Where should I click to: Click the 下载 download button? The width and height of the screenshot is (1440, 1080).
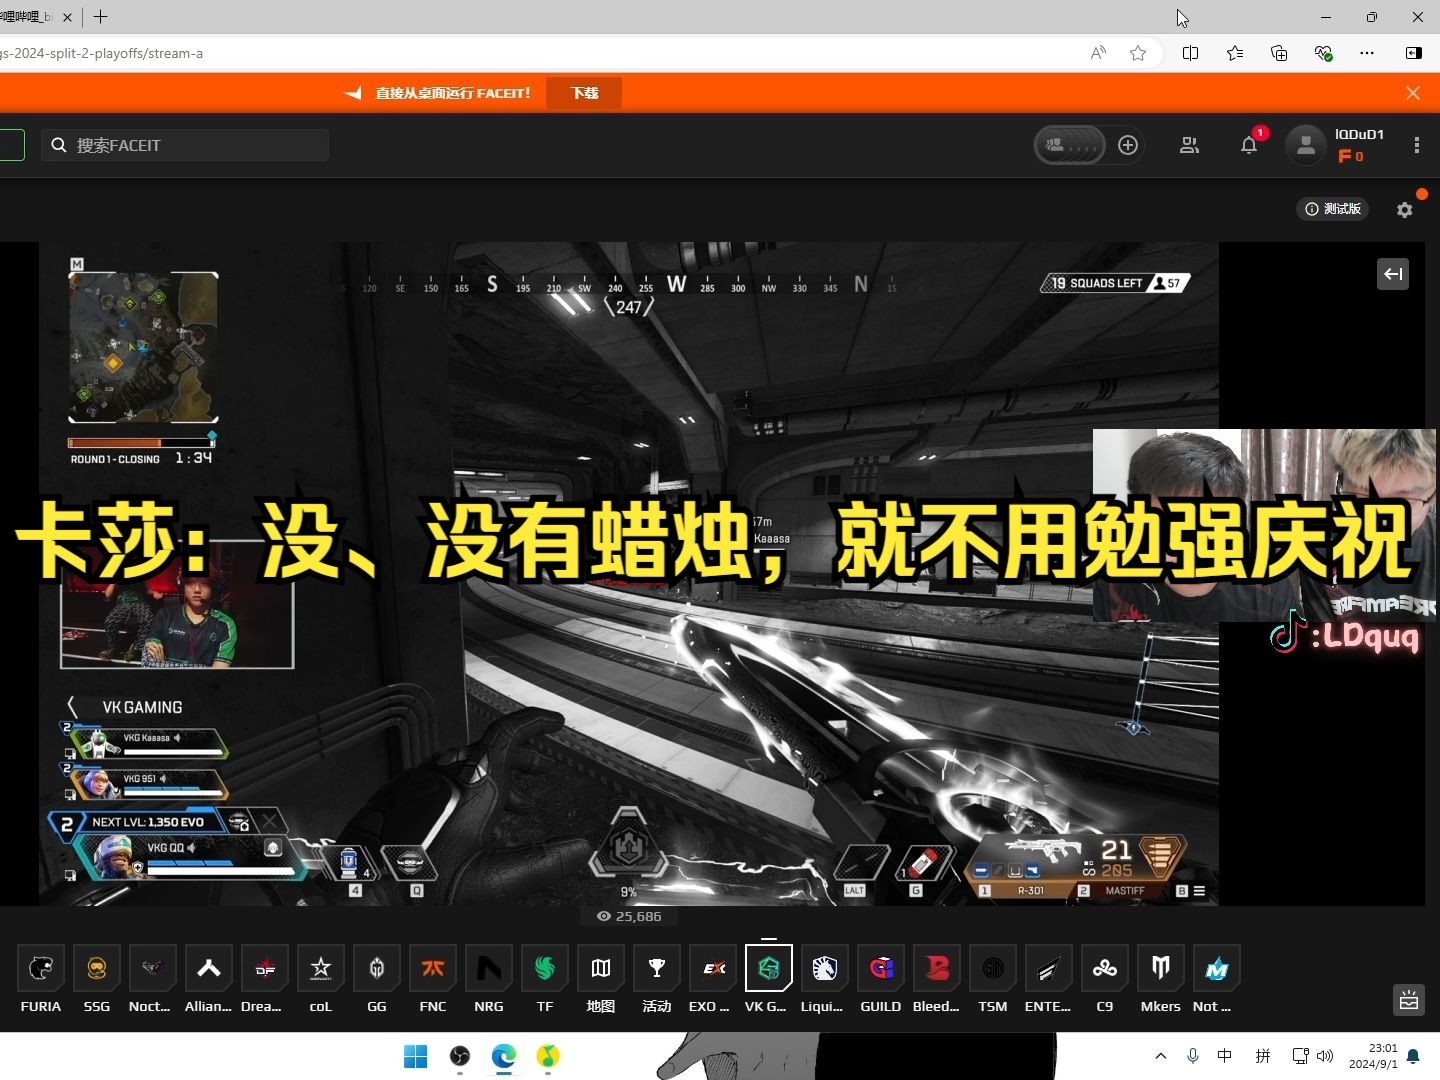click(x=585, y=93)
